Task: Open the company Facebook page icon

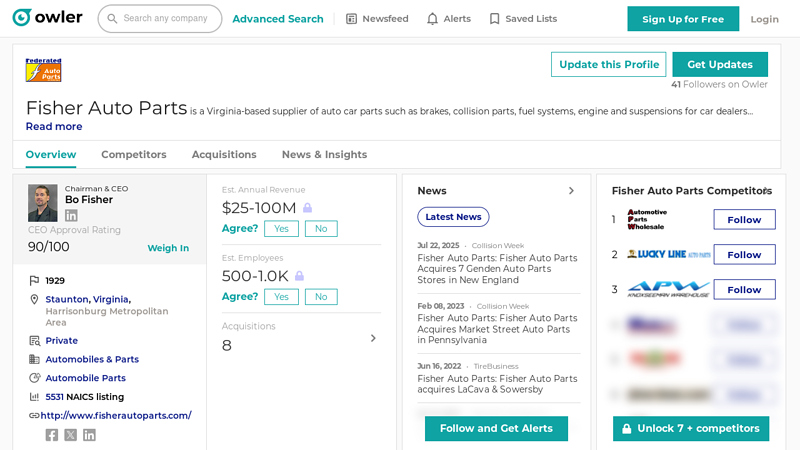Action: 52,435
